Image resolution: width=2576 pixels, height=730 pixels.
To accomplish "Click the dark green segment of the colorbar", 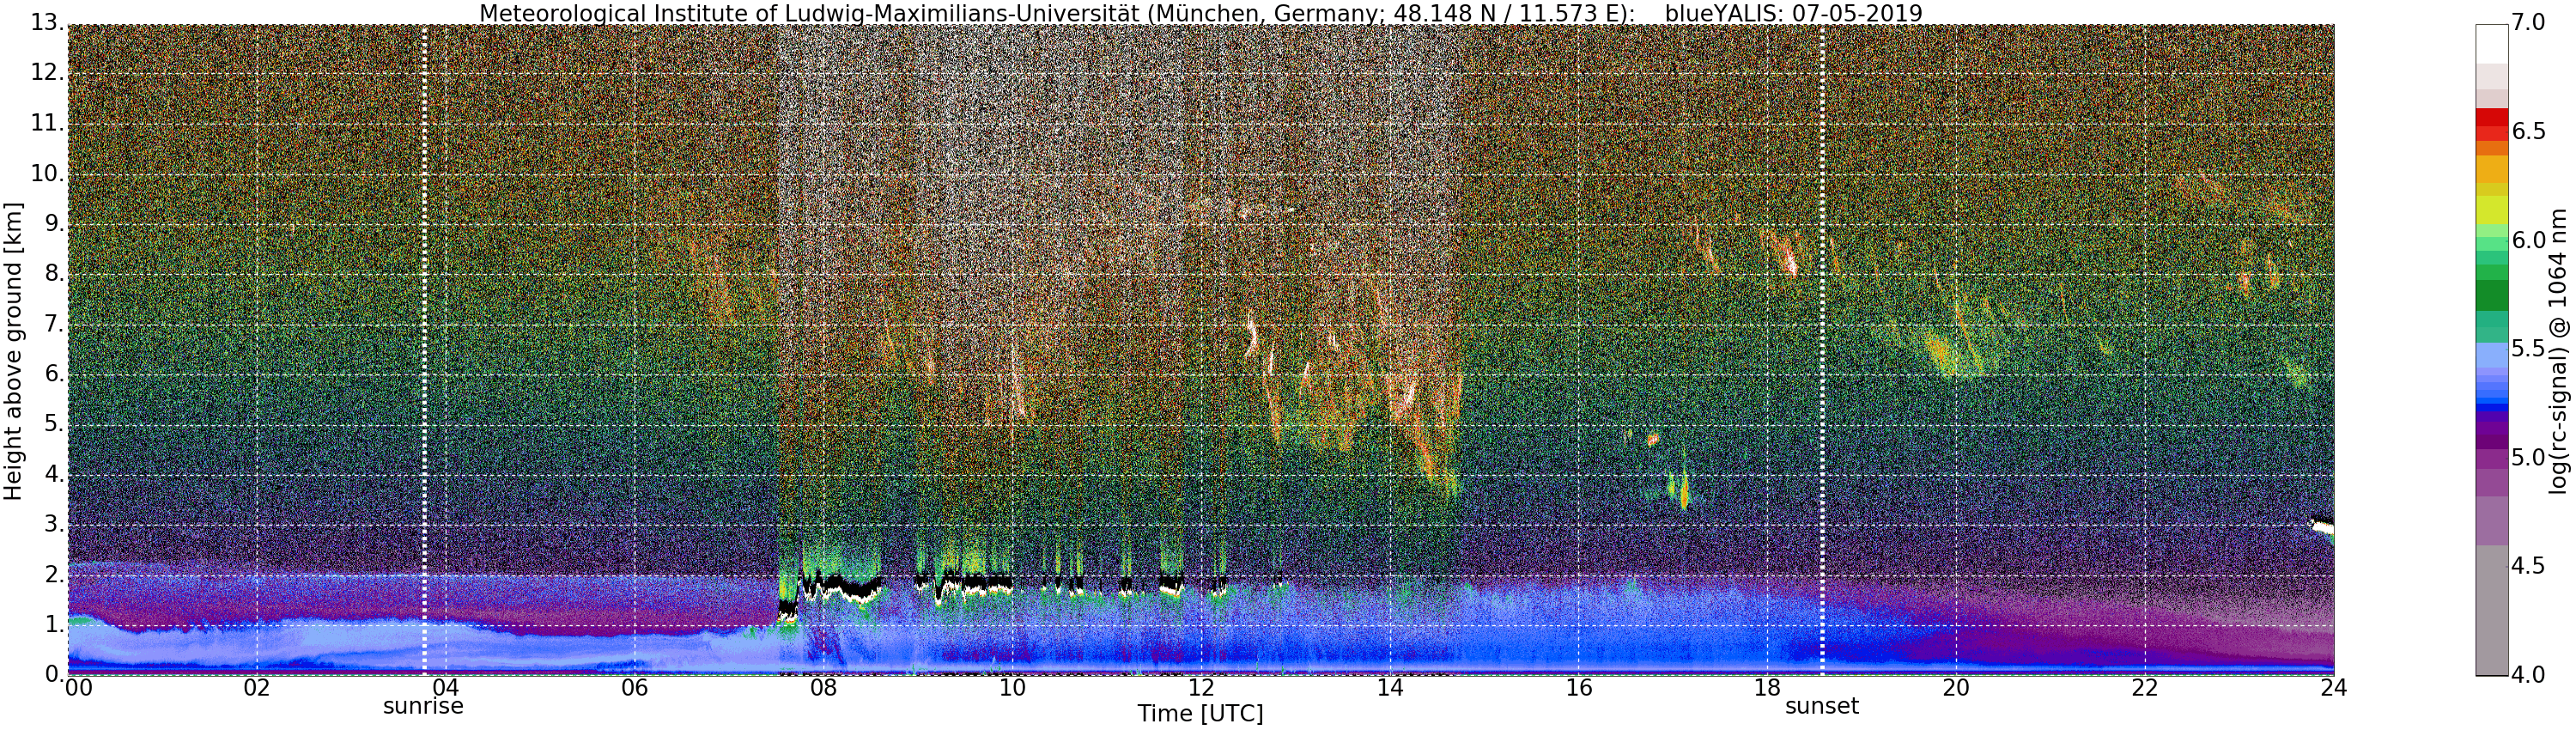I will pos(2492,295).
